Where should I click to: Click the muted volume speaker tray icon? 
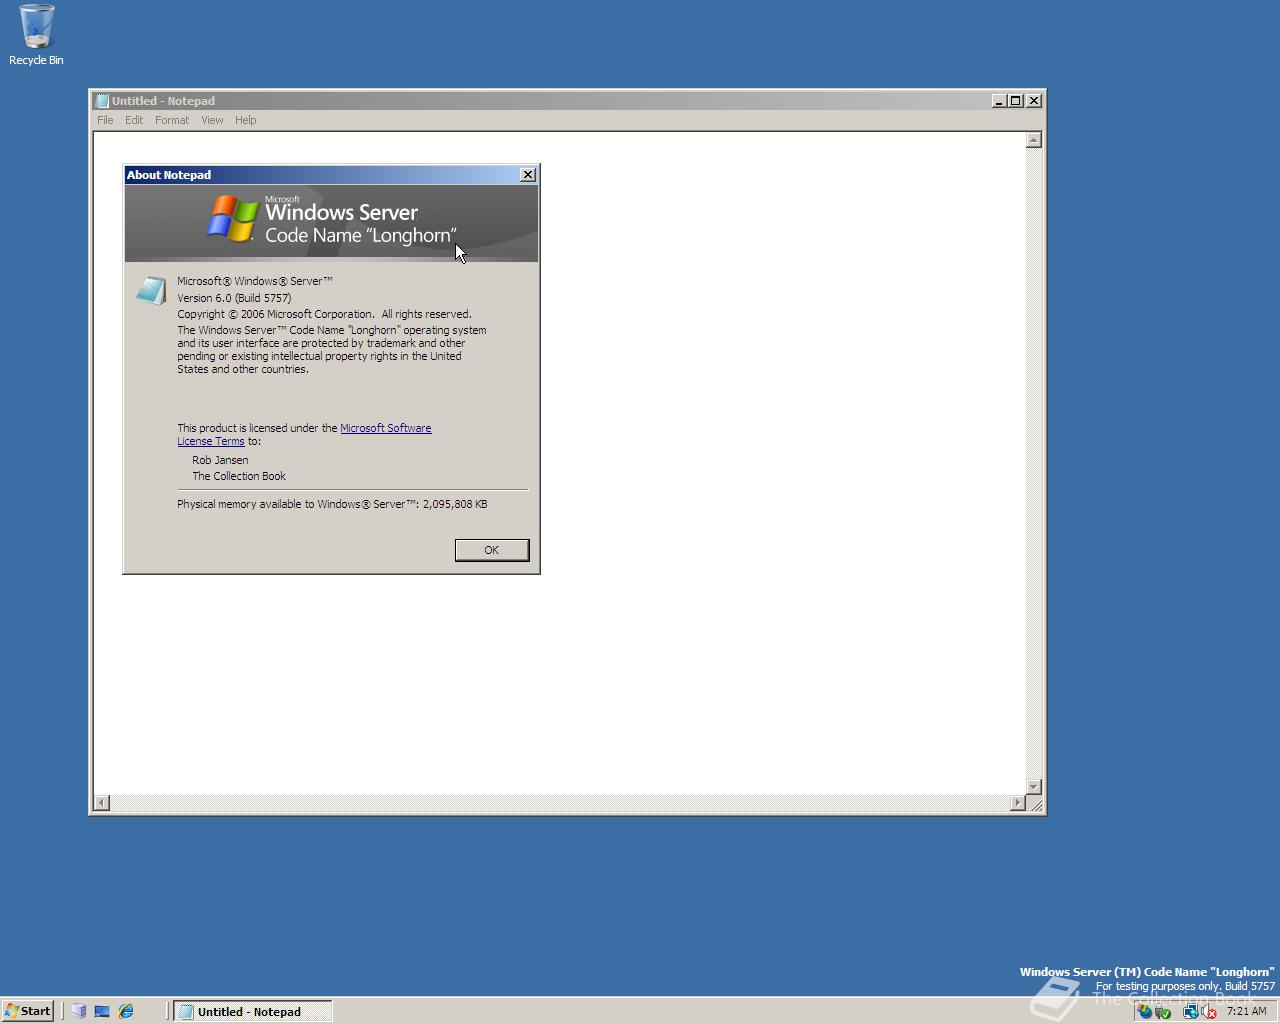pos(1208,1011)
